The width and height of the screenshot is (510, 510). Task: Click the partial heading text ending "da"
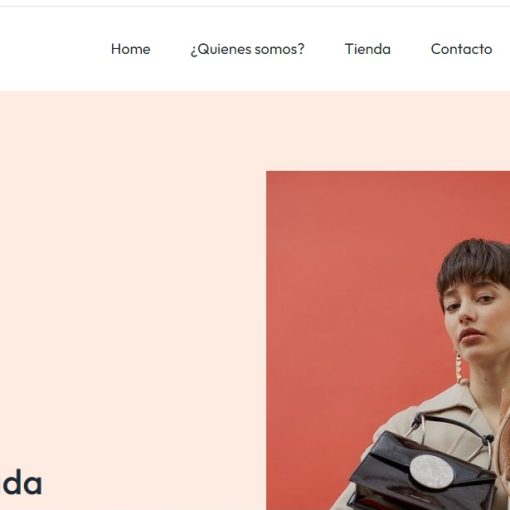(x=21, y=484)
